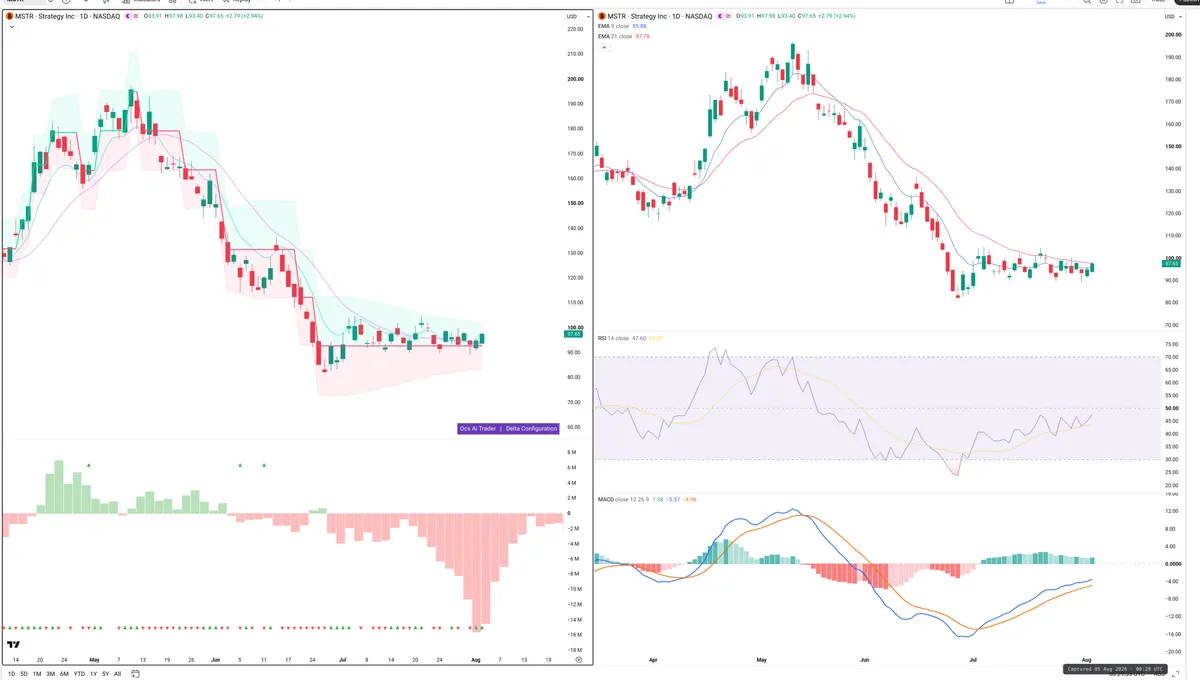Switch to the 1M time range
Image resolution: width=1200 pixels, height=680 pixels.
37,673
